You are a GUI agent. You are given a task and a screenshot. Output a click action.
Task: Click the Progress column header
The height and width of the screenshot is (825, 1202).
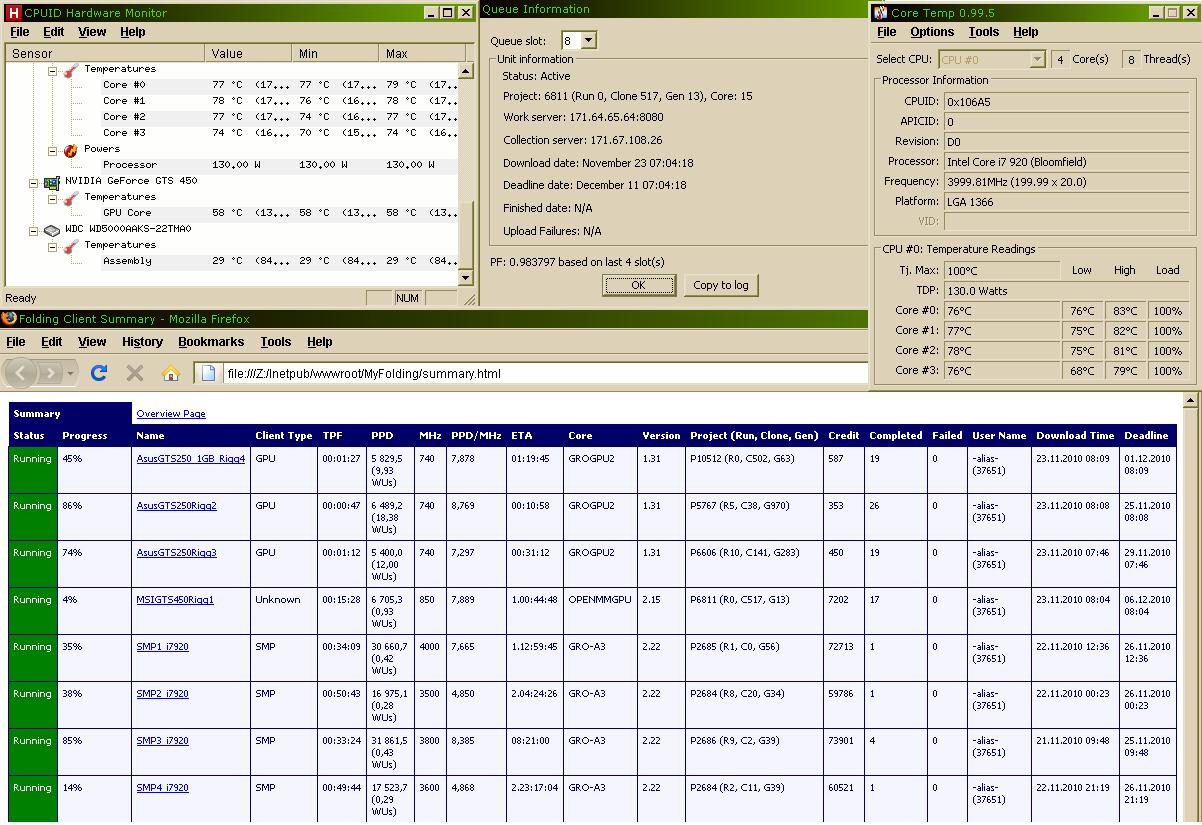85,436
